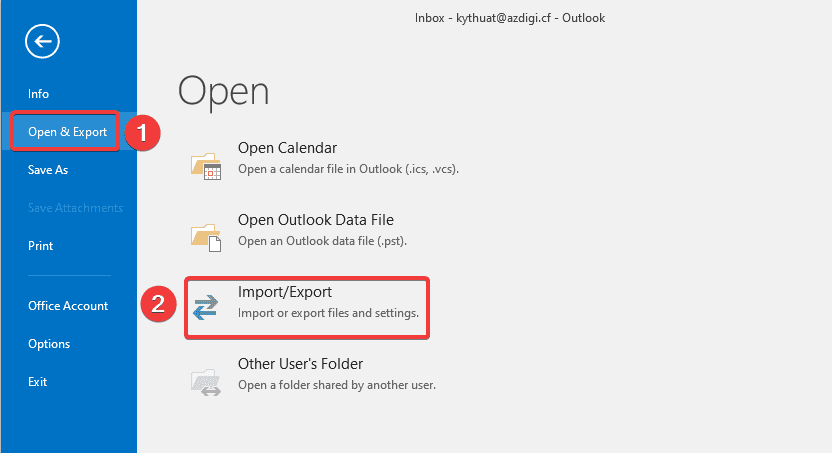Select Open & Export in sidebar
The width and height of the screenshot is (832, 453).
(67, 132)
